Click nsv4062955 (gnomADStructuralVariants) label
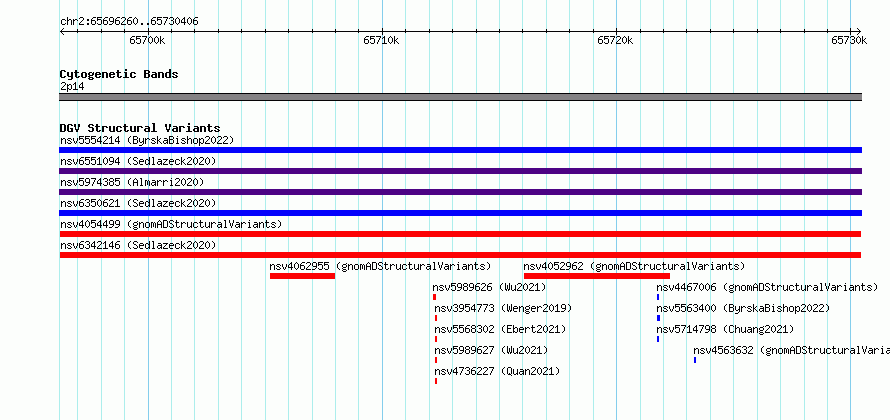890x420 pixels. [380, 266]
